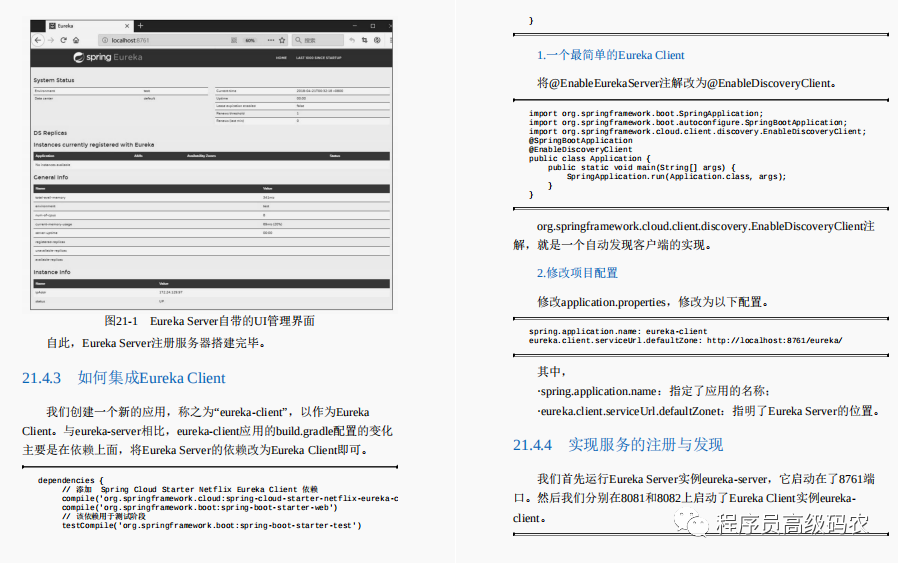Click '自此，Eureka Server注册服务器搭建完毕' sentence
This screenshot has height=563, width=898.
156,344
